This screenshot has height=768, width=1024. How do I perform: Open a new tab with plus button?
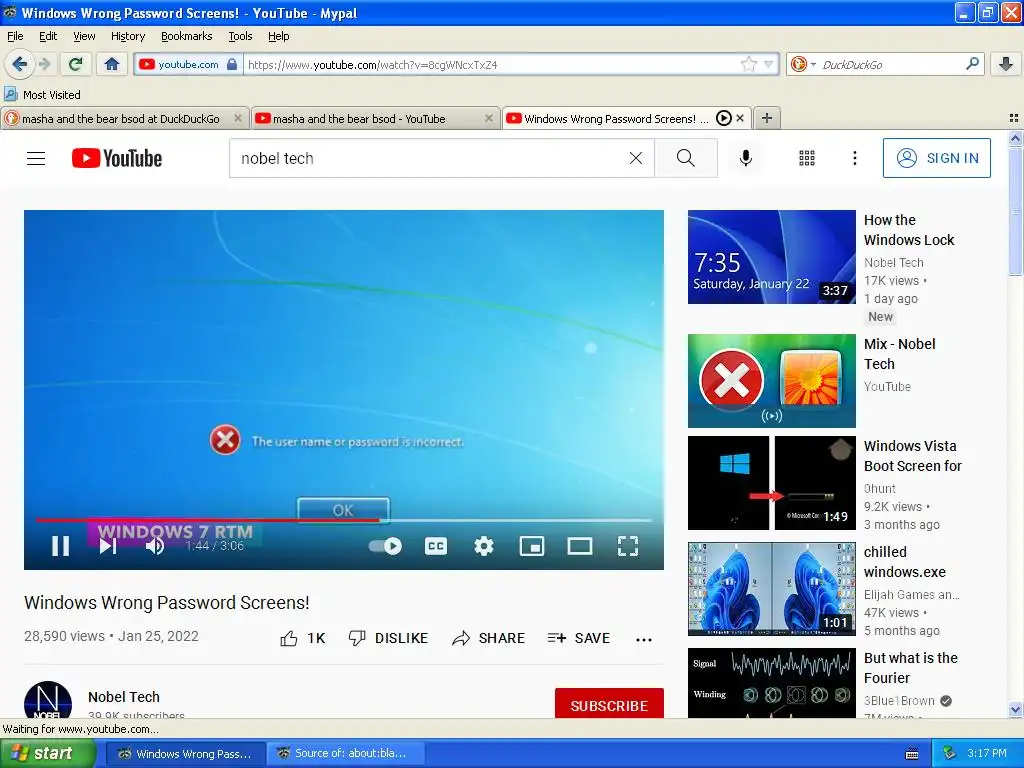[x=767, y=118]
